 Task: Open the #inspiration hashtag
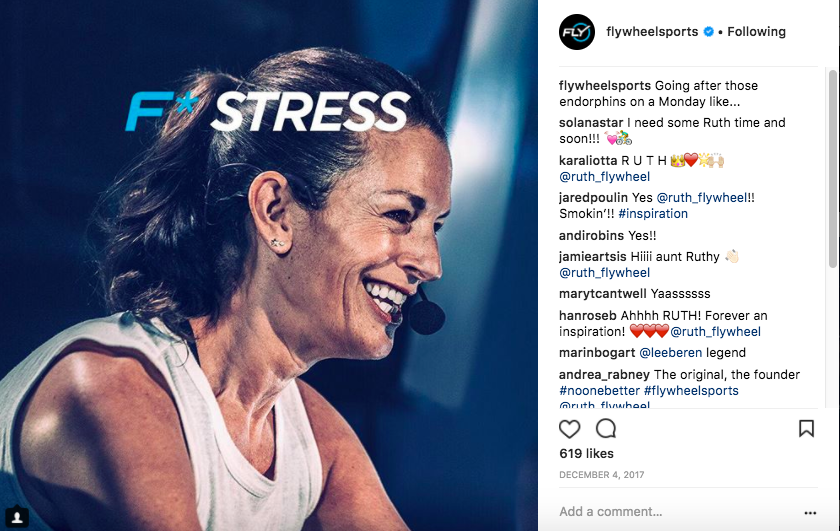click(652, 213)
